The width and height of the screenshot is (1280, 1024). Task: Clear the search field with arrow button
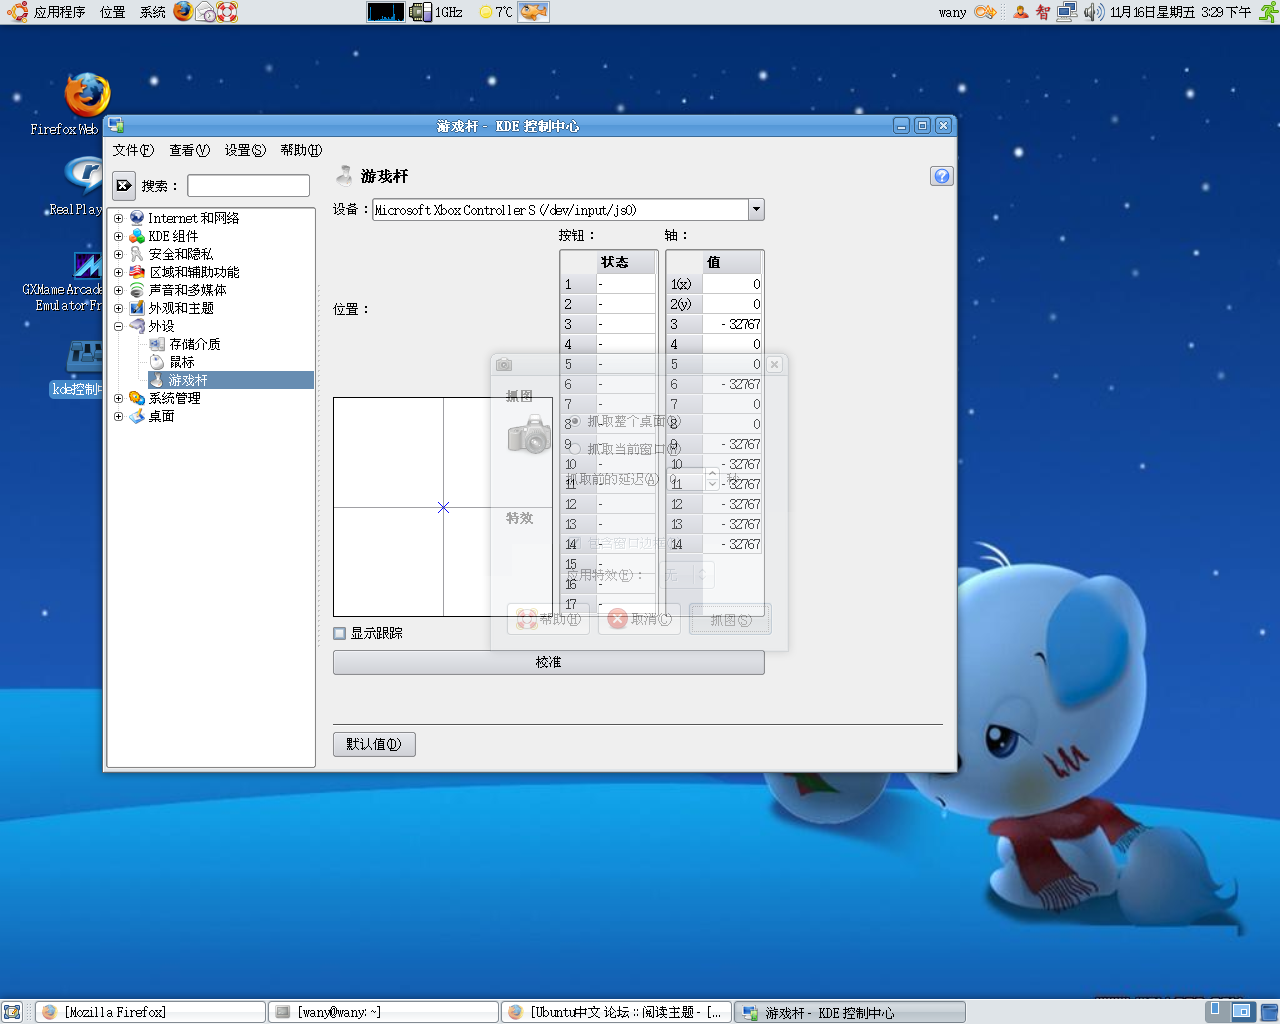124,186
